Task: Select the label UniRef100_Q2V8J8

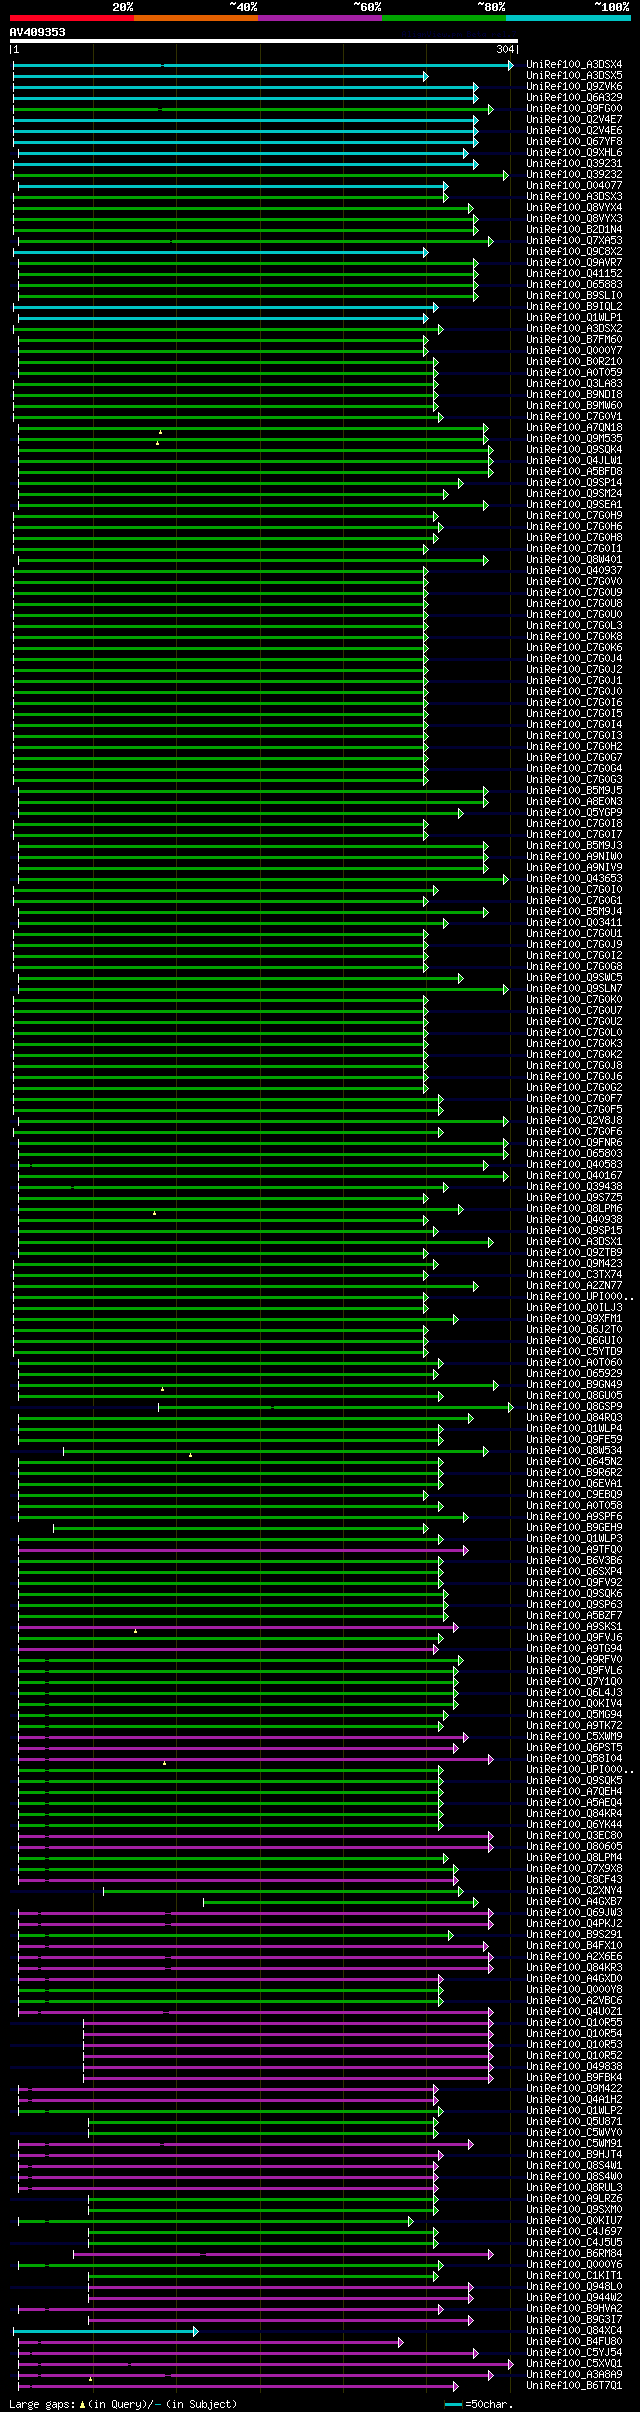Action: tap(574, 1121)
